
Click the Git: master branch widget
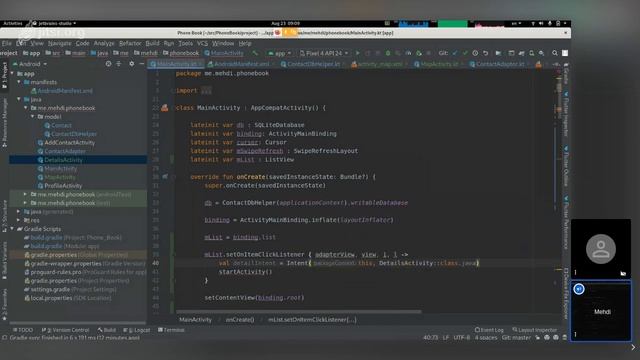click(x=516, y=338)
